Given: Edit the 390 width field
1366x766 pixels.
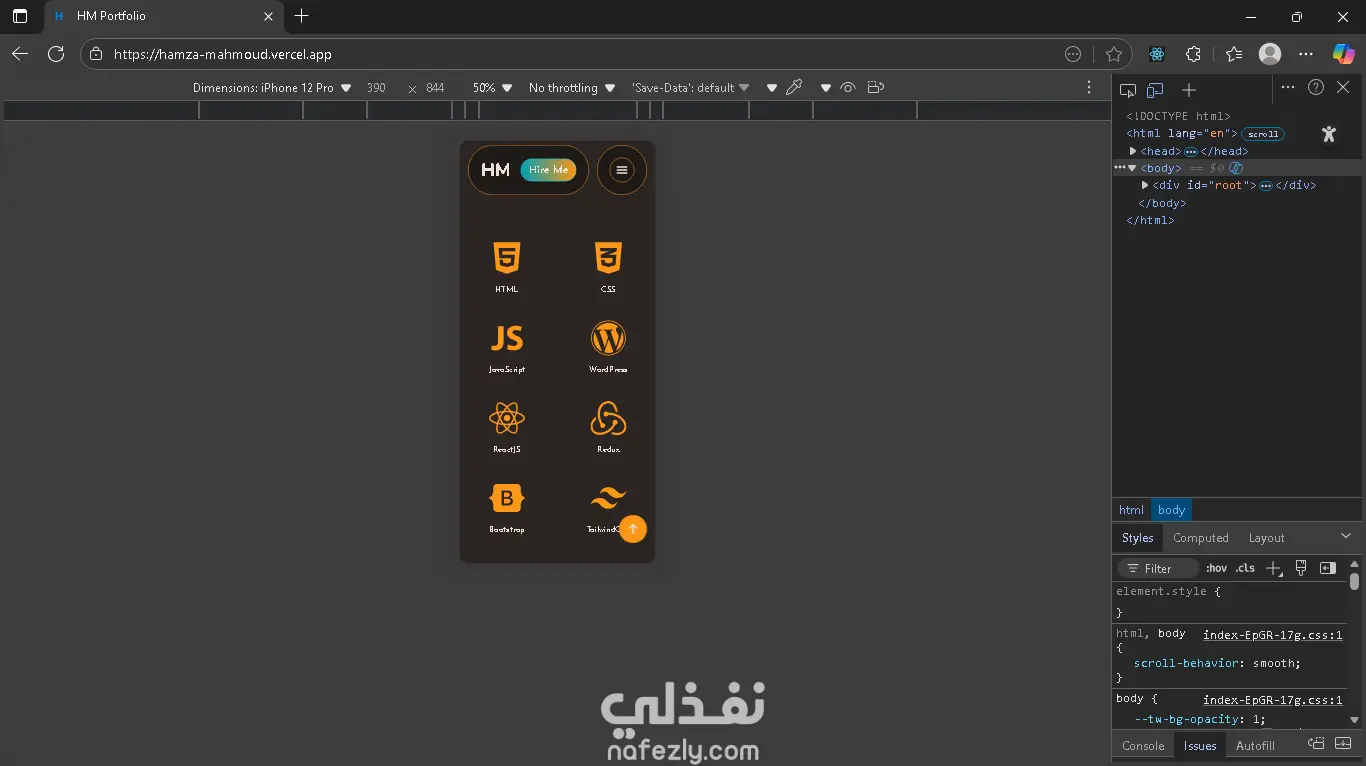Looking at the screenshot, I should pos(377,88).
